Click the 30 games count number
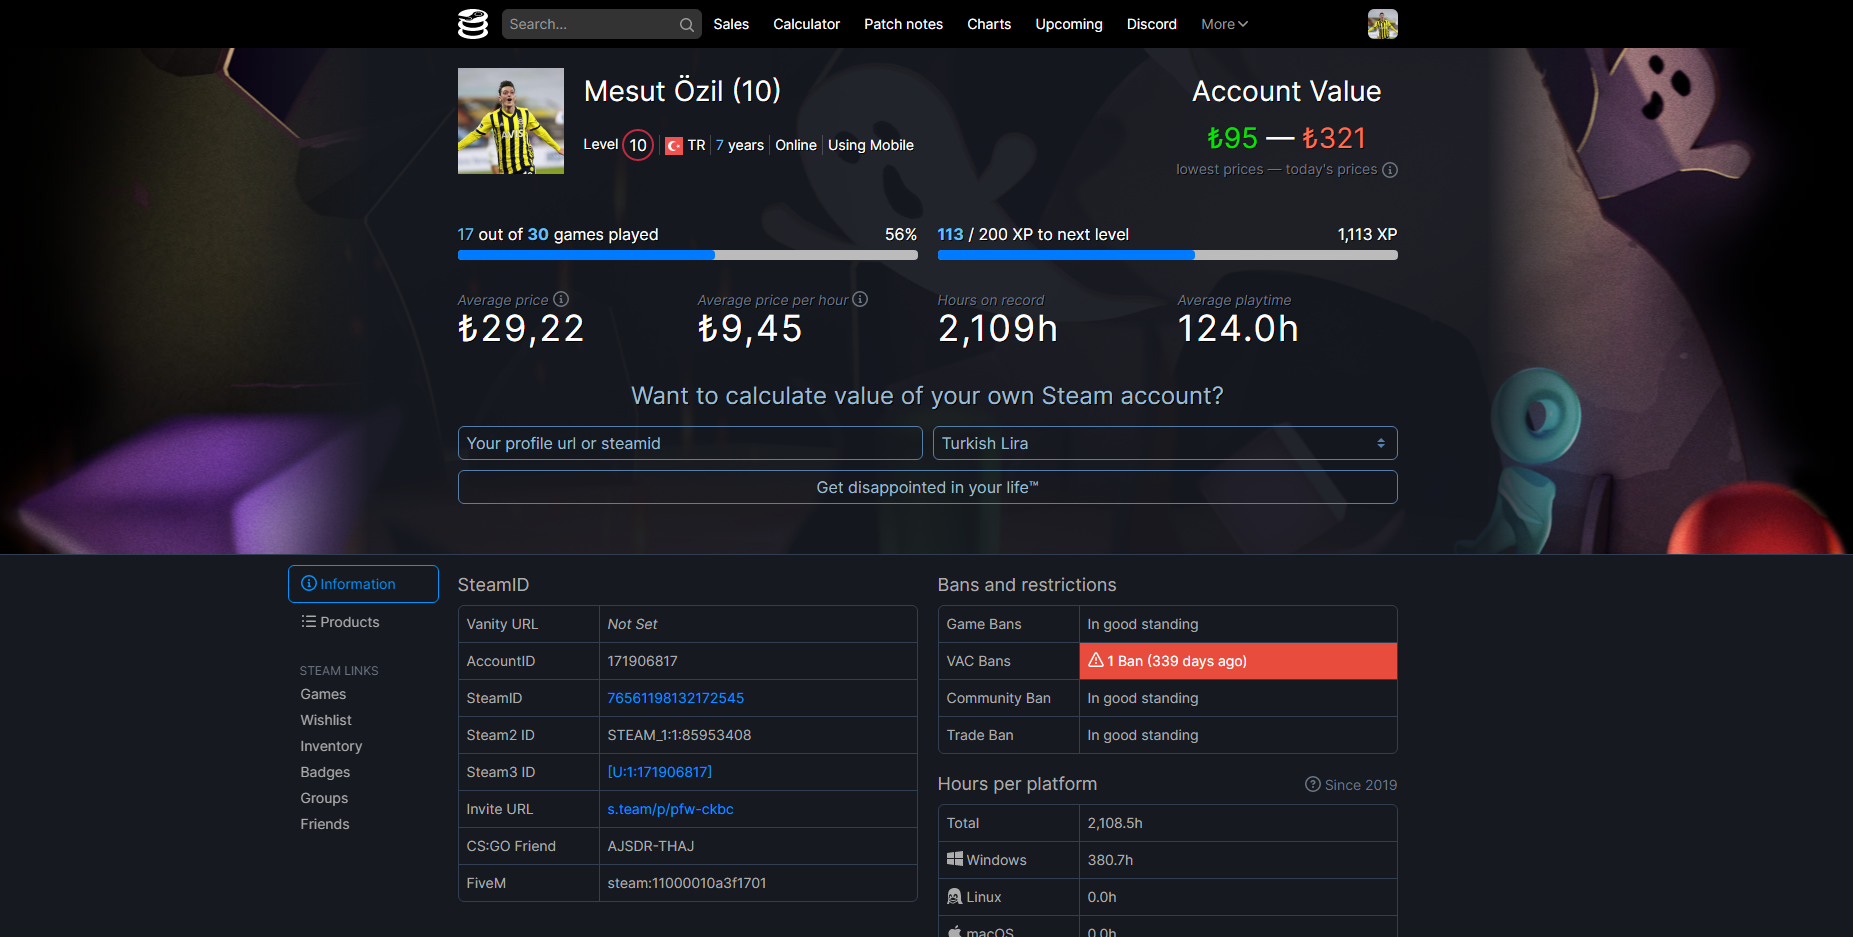This screenshot has height=937, width=1853. (538, 234)
